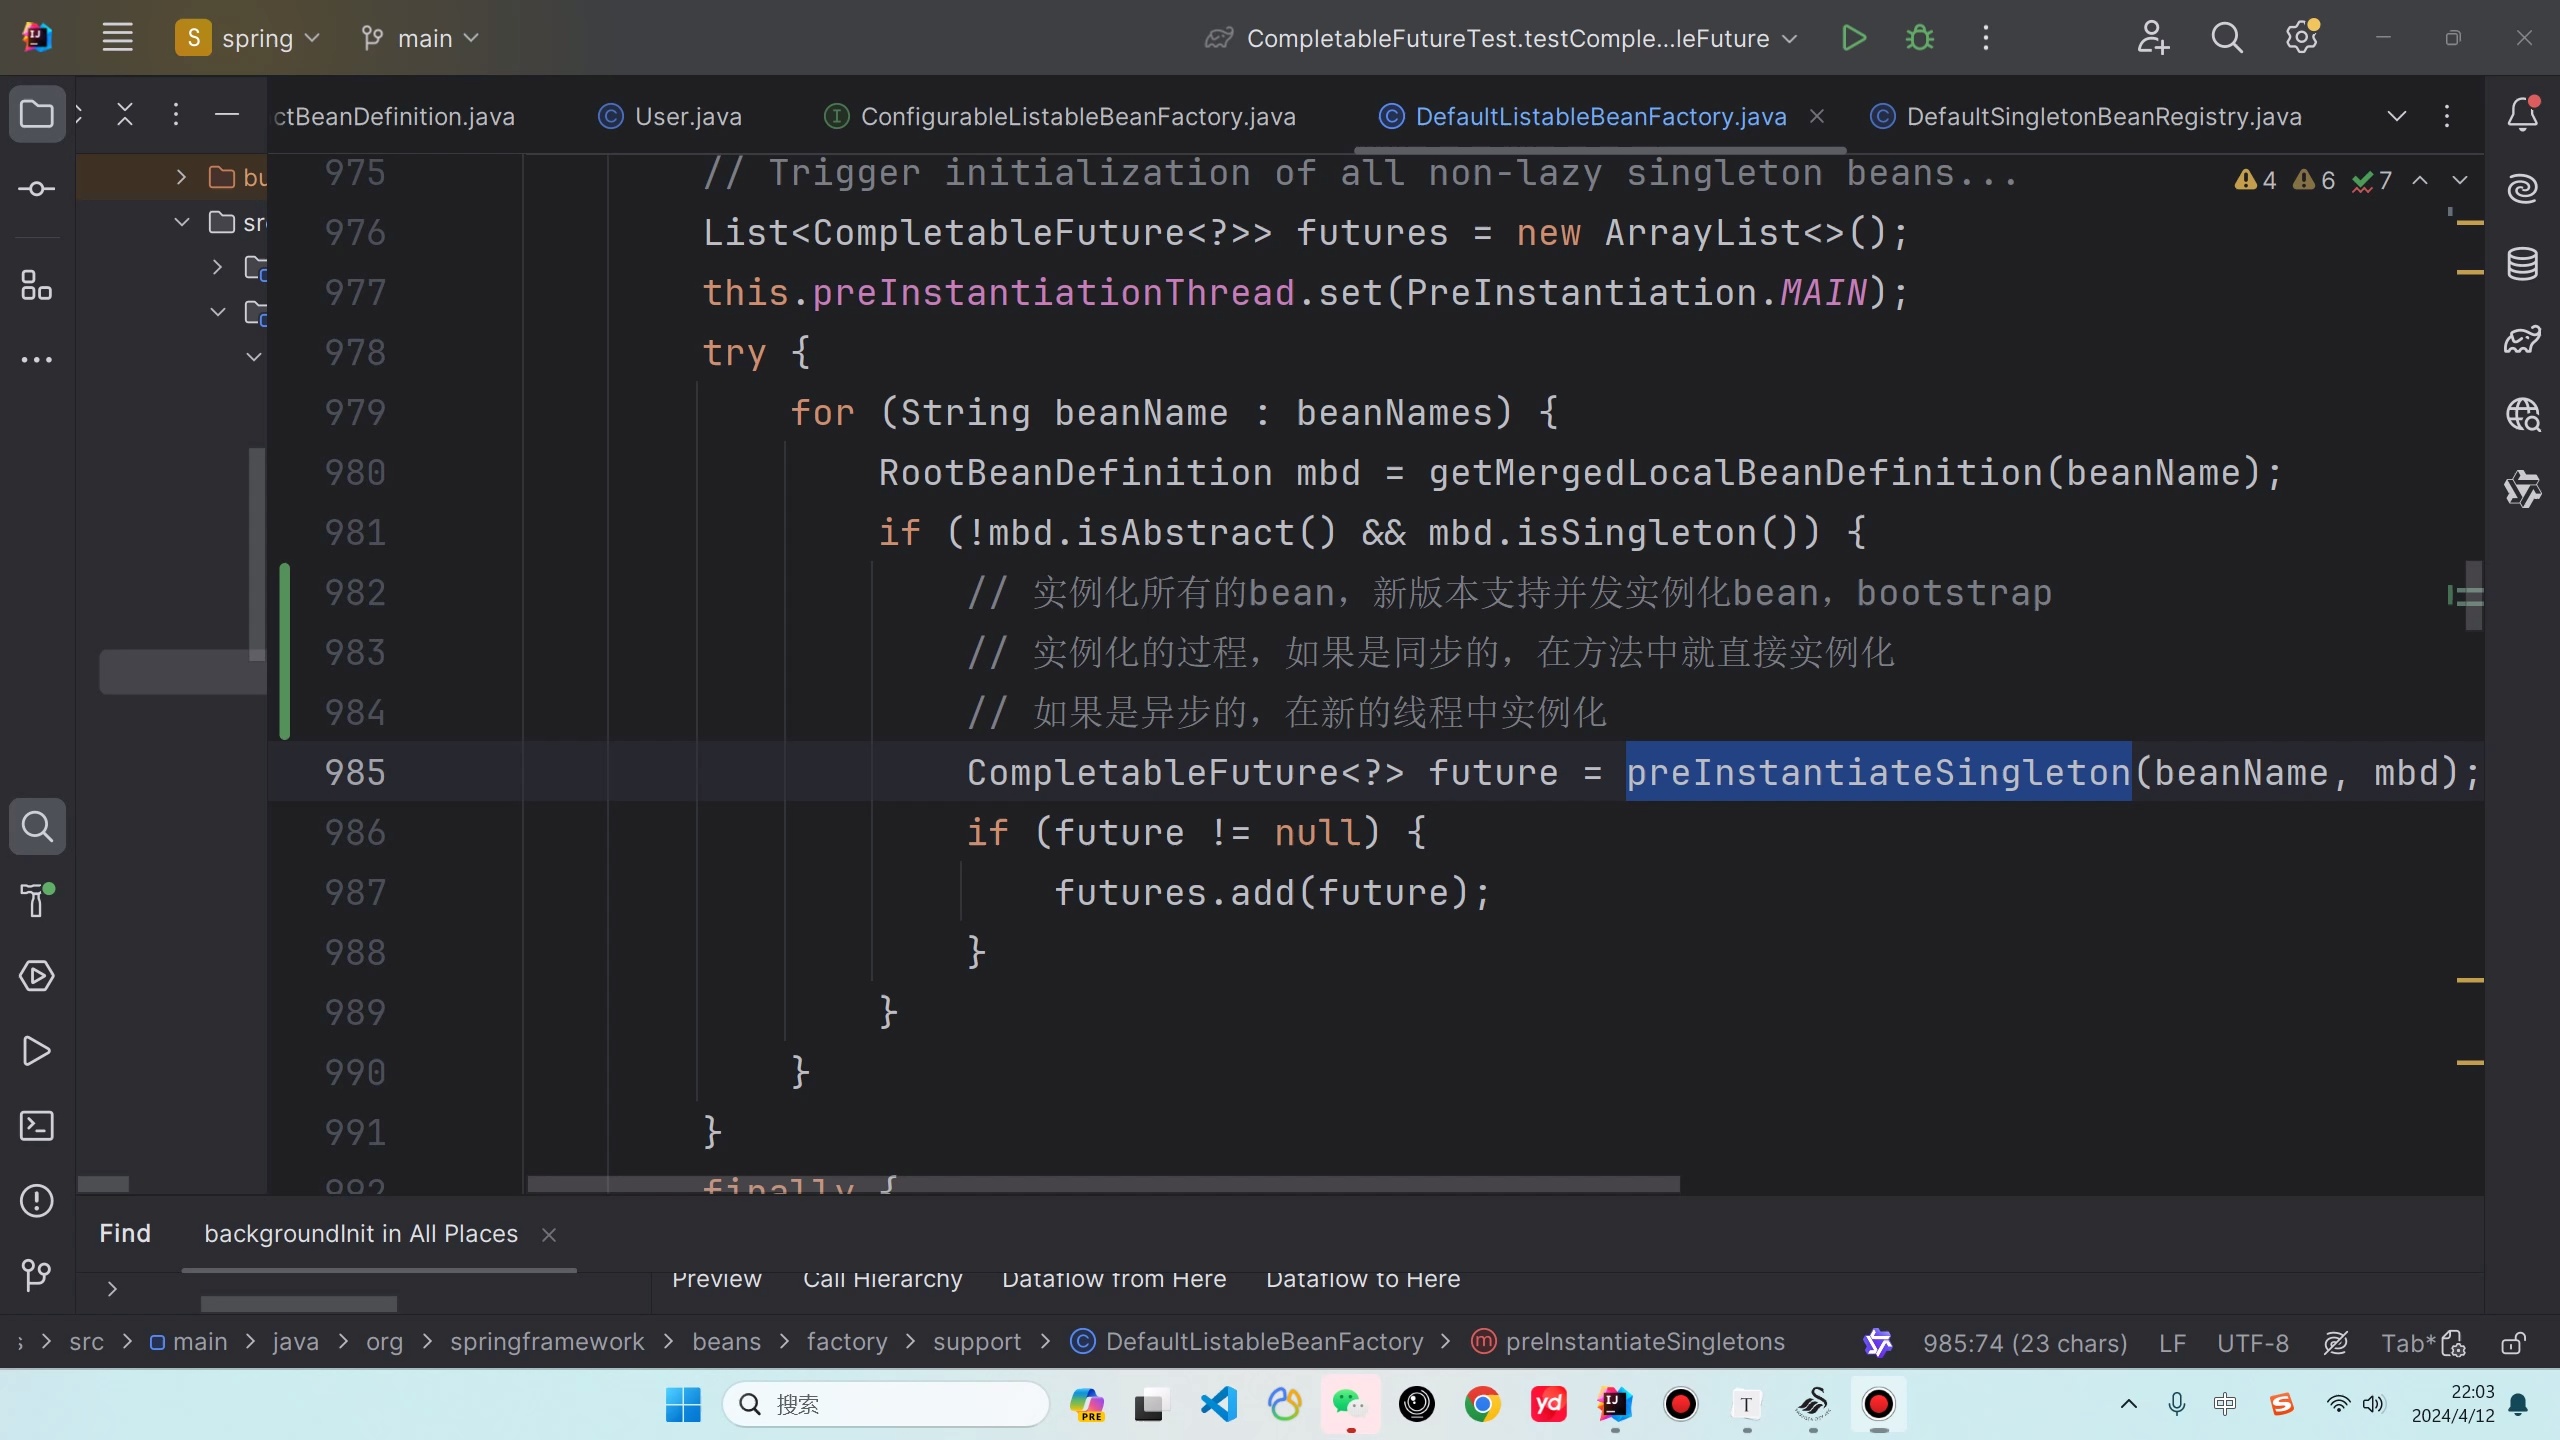This screenshot has height=1440, width=2560.
Task: Open the Terminal tool window
Action: click(x=37, y=1126)
